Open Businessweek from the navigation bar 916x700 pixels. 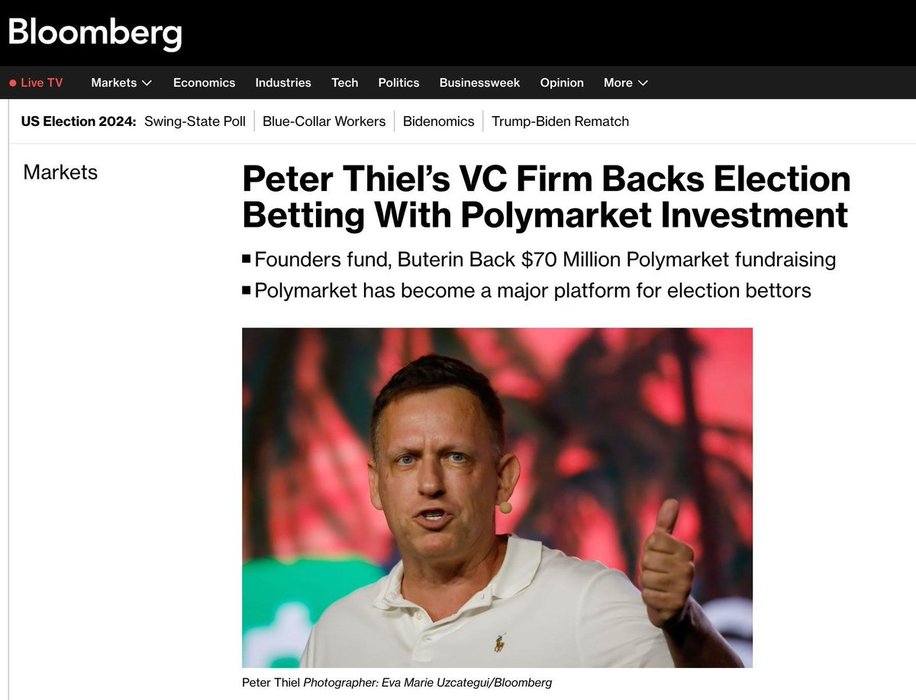[479, 83]
